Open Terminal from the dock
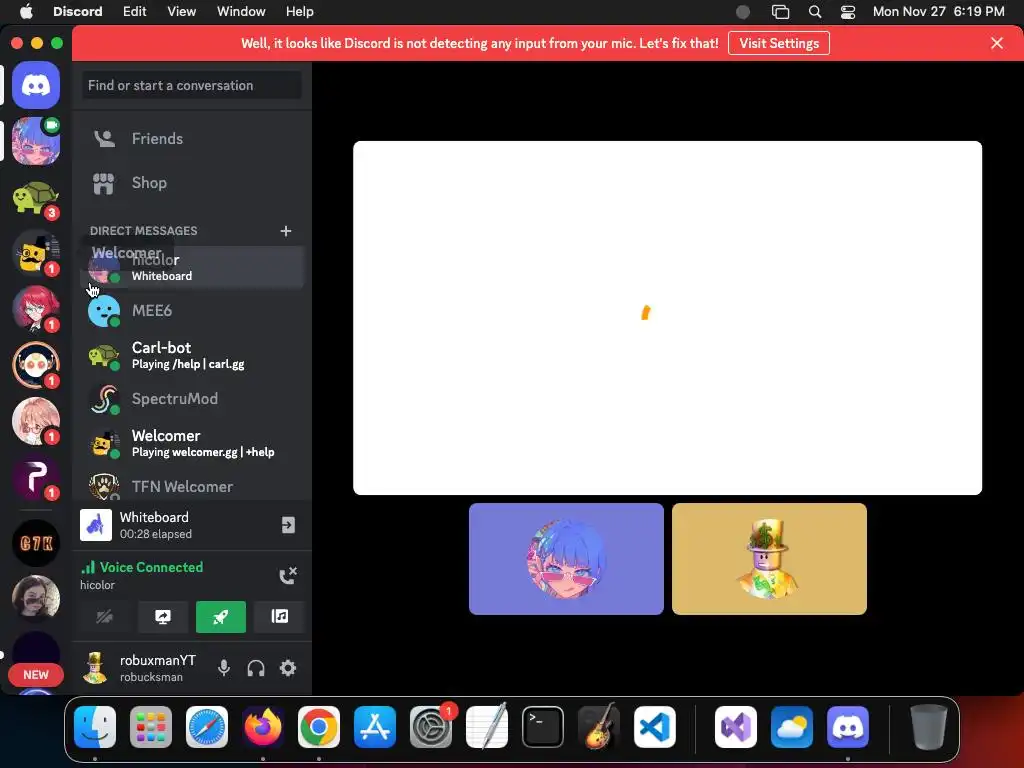The image size is (1024, 768). point(543,727)
